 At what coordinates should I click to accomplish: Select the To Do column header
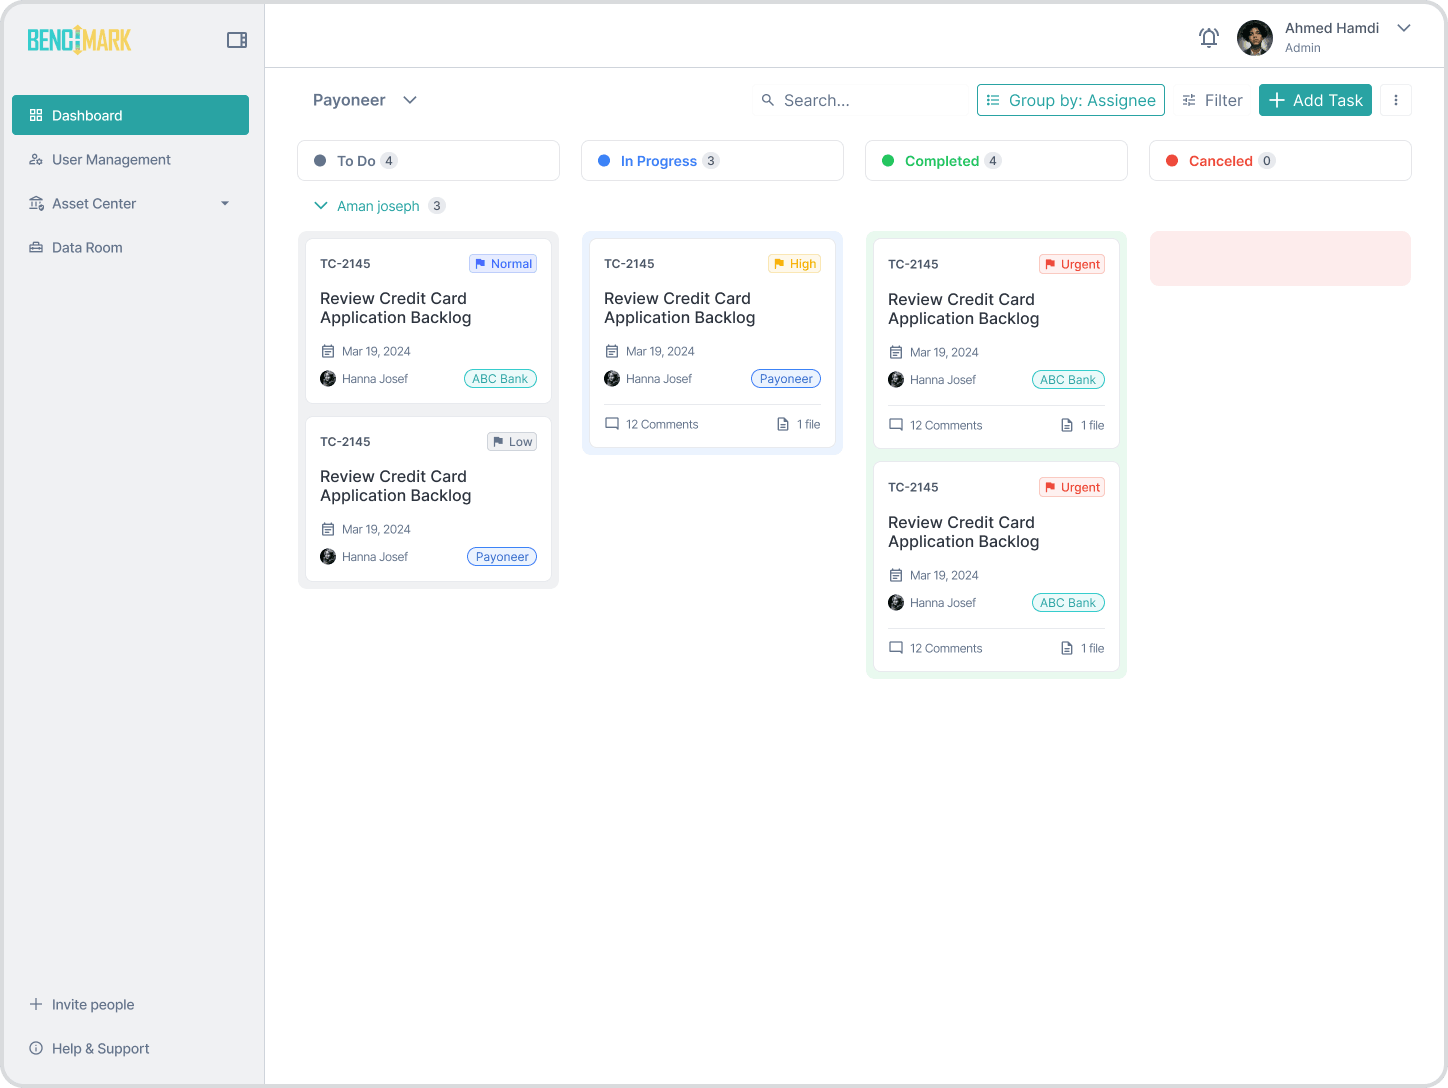tap(428, 160)
